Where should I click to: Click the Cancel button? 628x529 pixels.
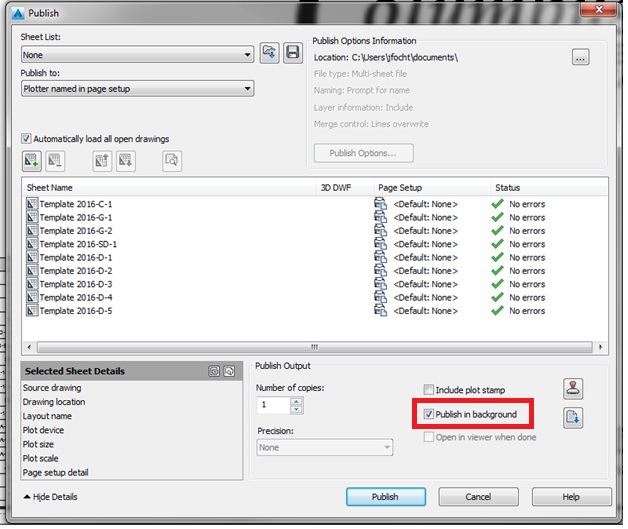coord(478,497)
